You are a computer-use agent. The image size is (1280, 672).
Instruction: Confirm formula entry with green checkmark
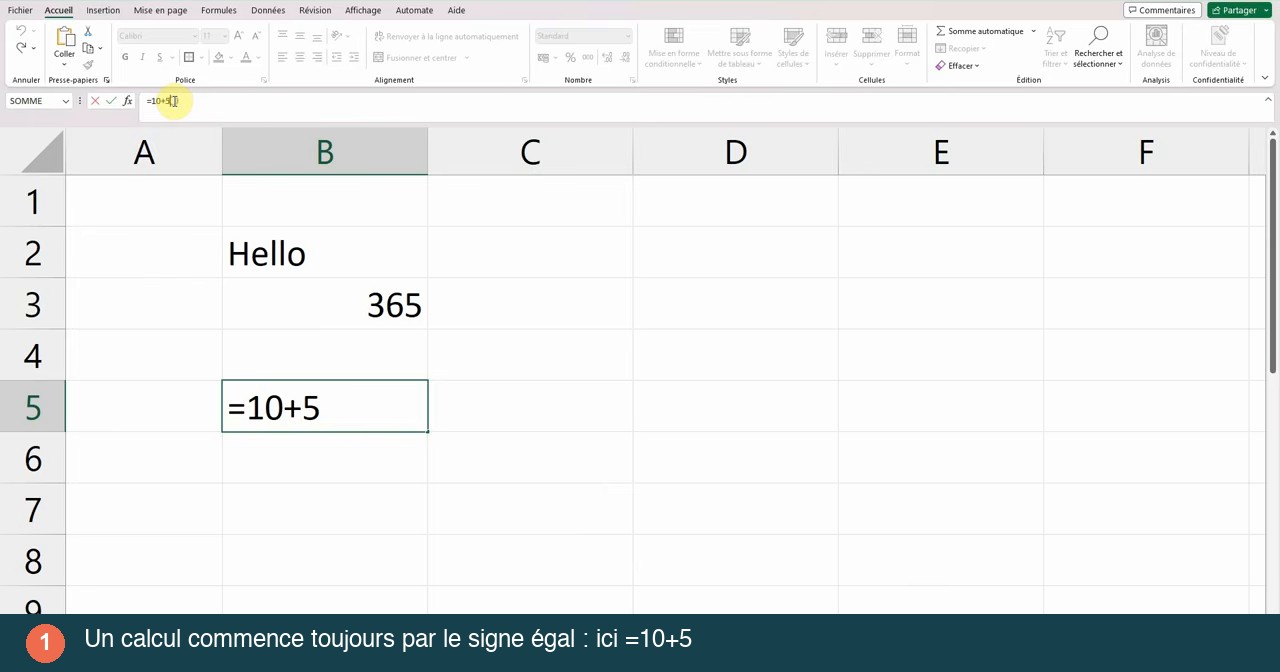point(111,101)
